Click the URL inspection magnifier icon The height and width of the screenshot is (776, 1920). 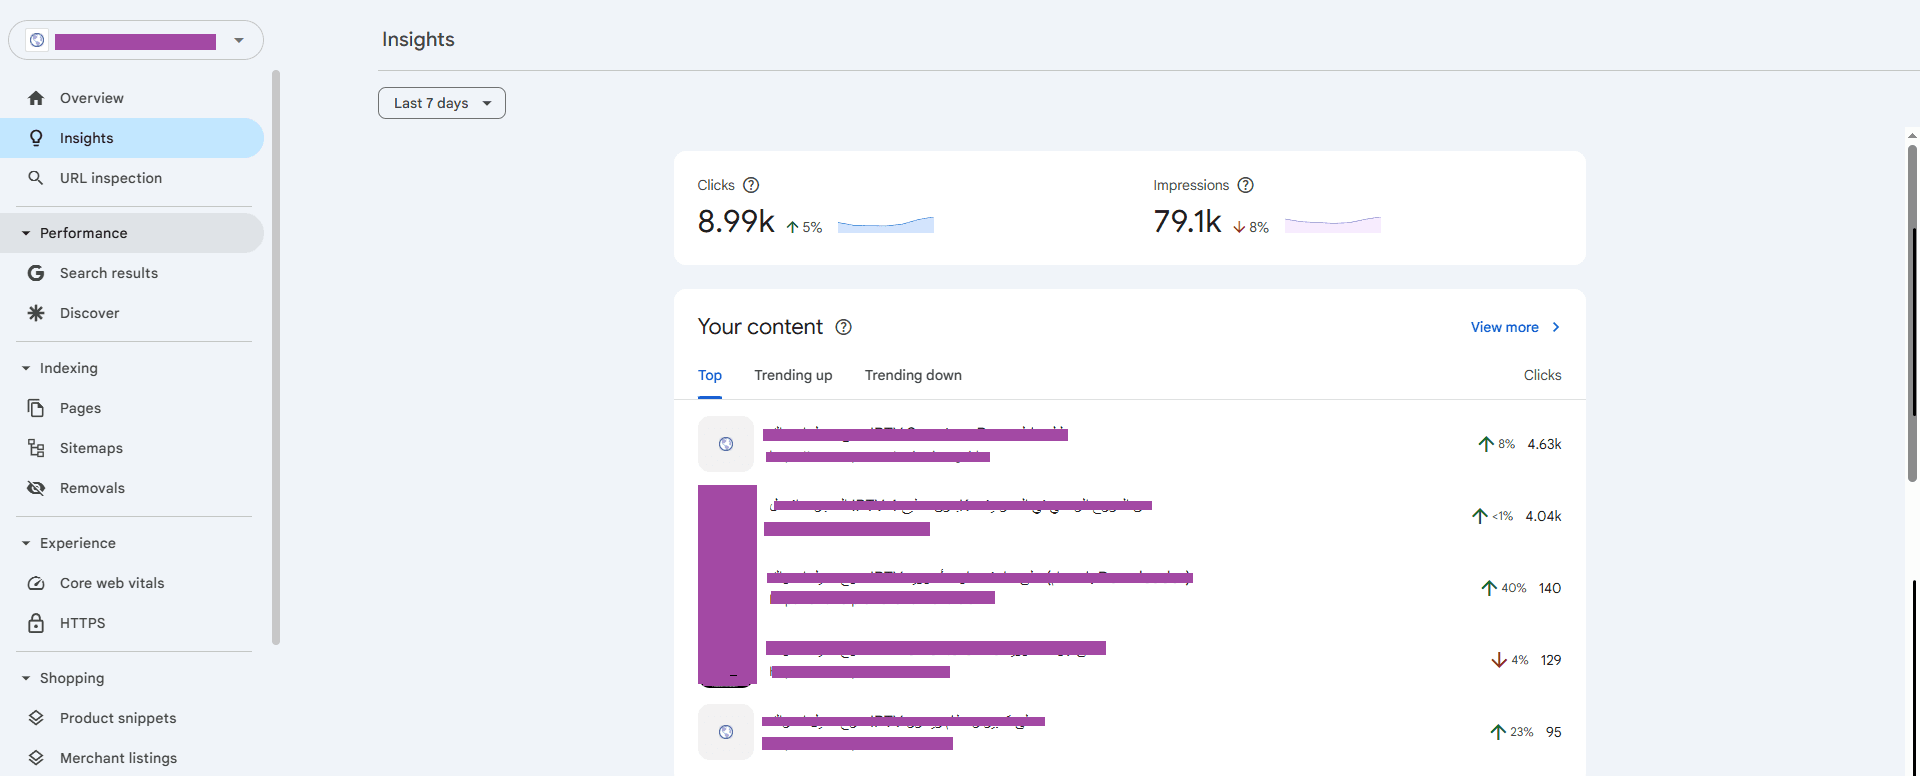tap(36, 178)
